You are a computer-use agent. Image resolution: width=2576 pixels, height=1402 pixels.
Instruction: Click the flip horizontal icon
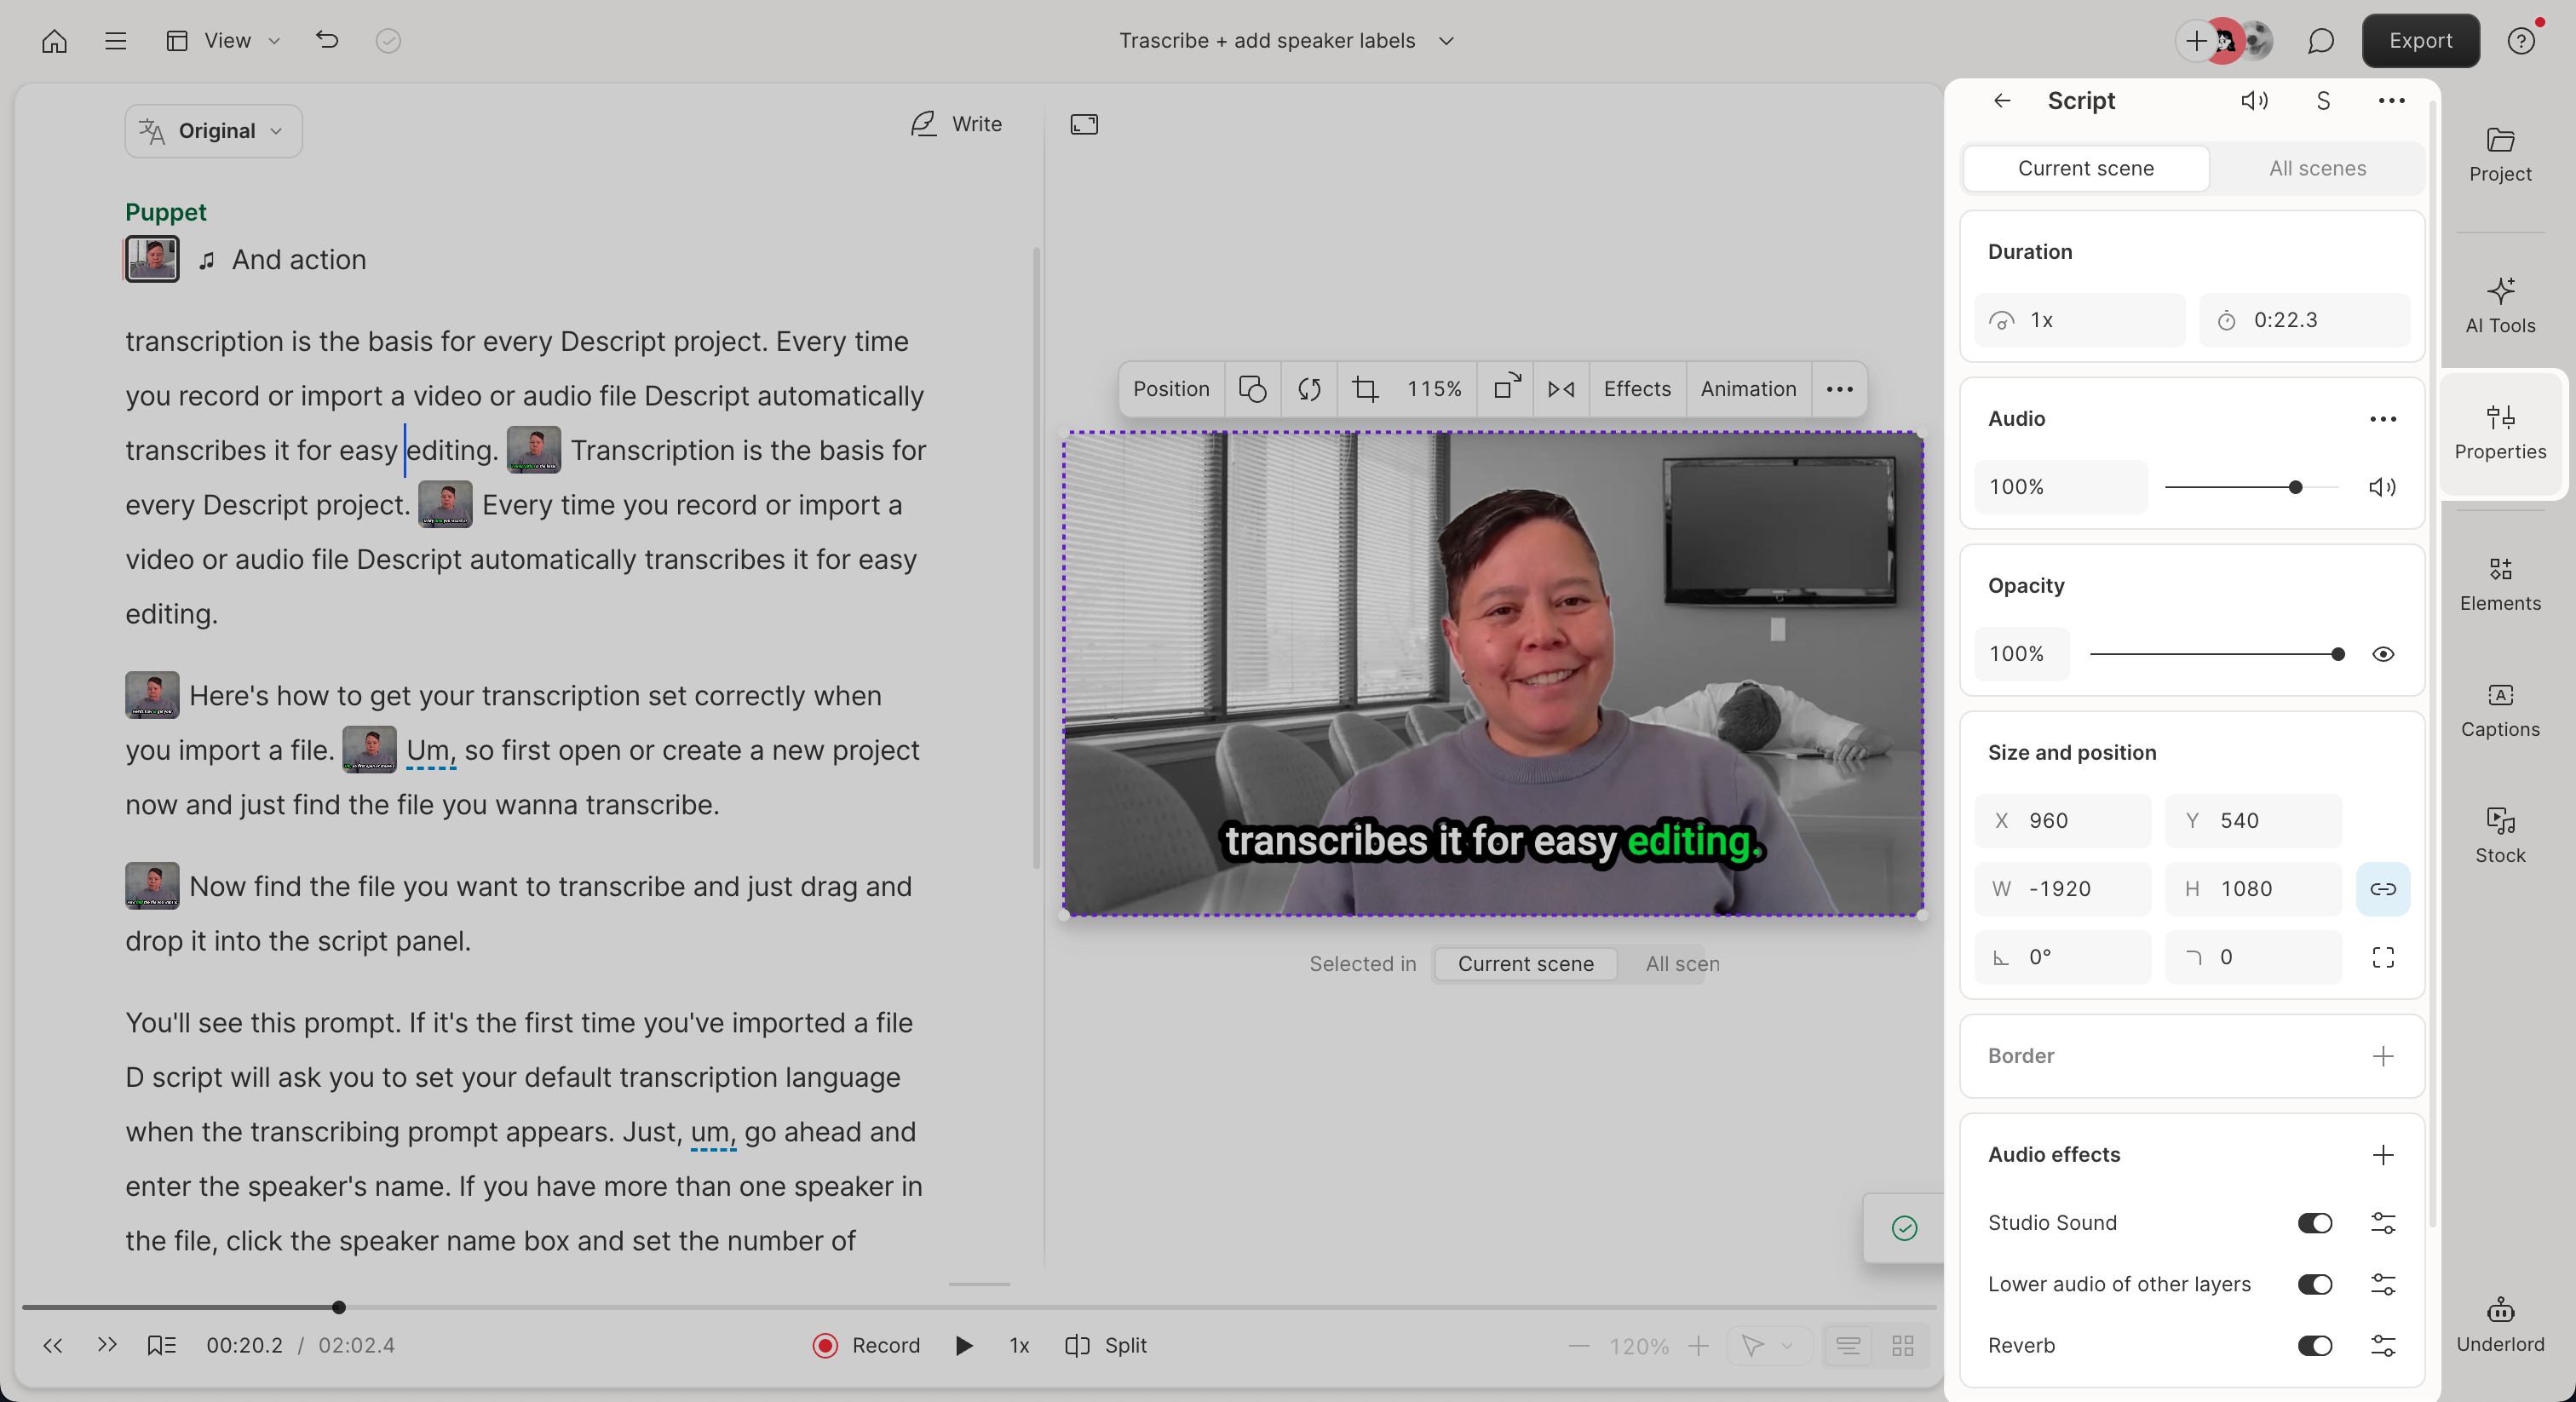1561,389
